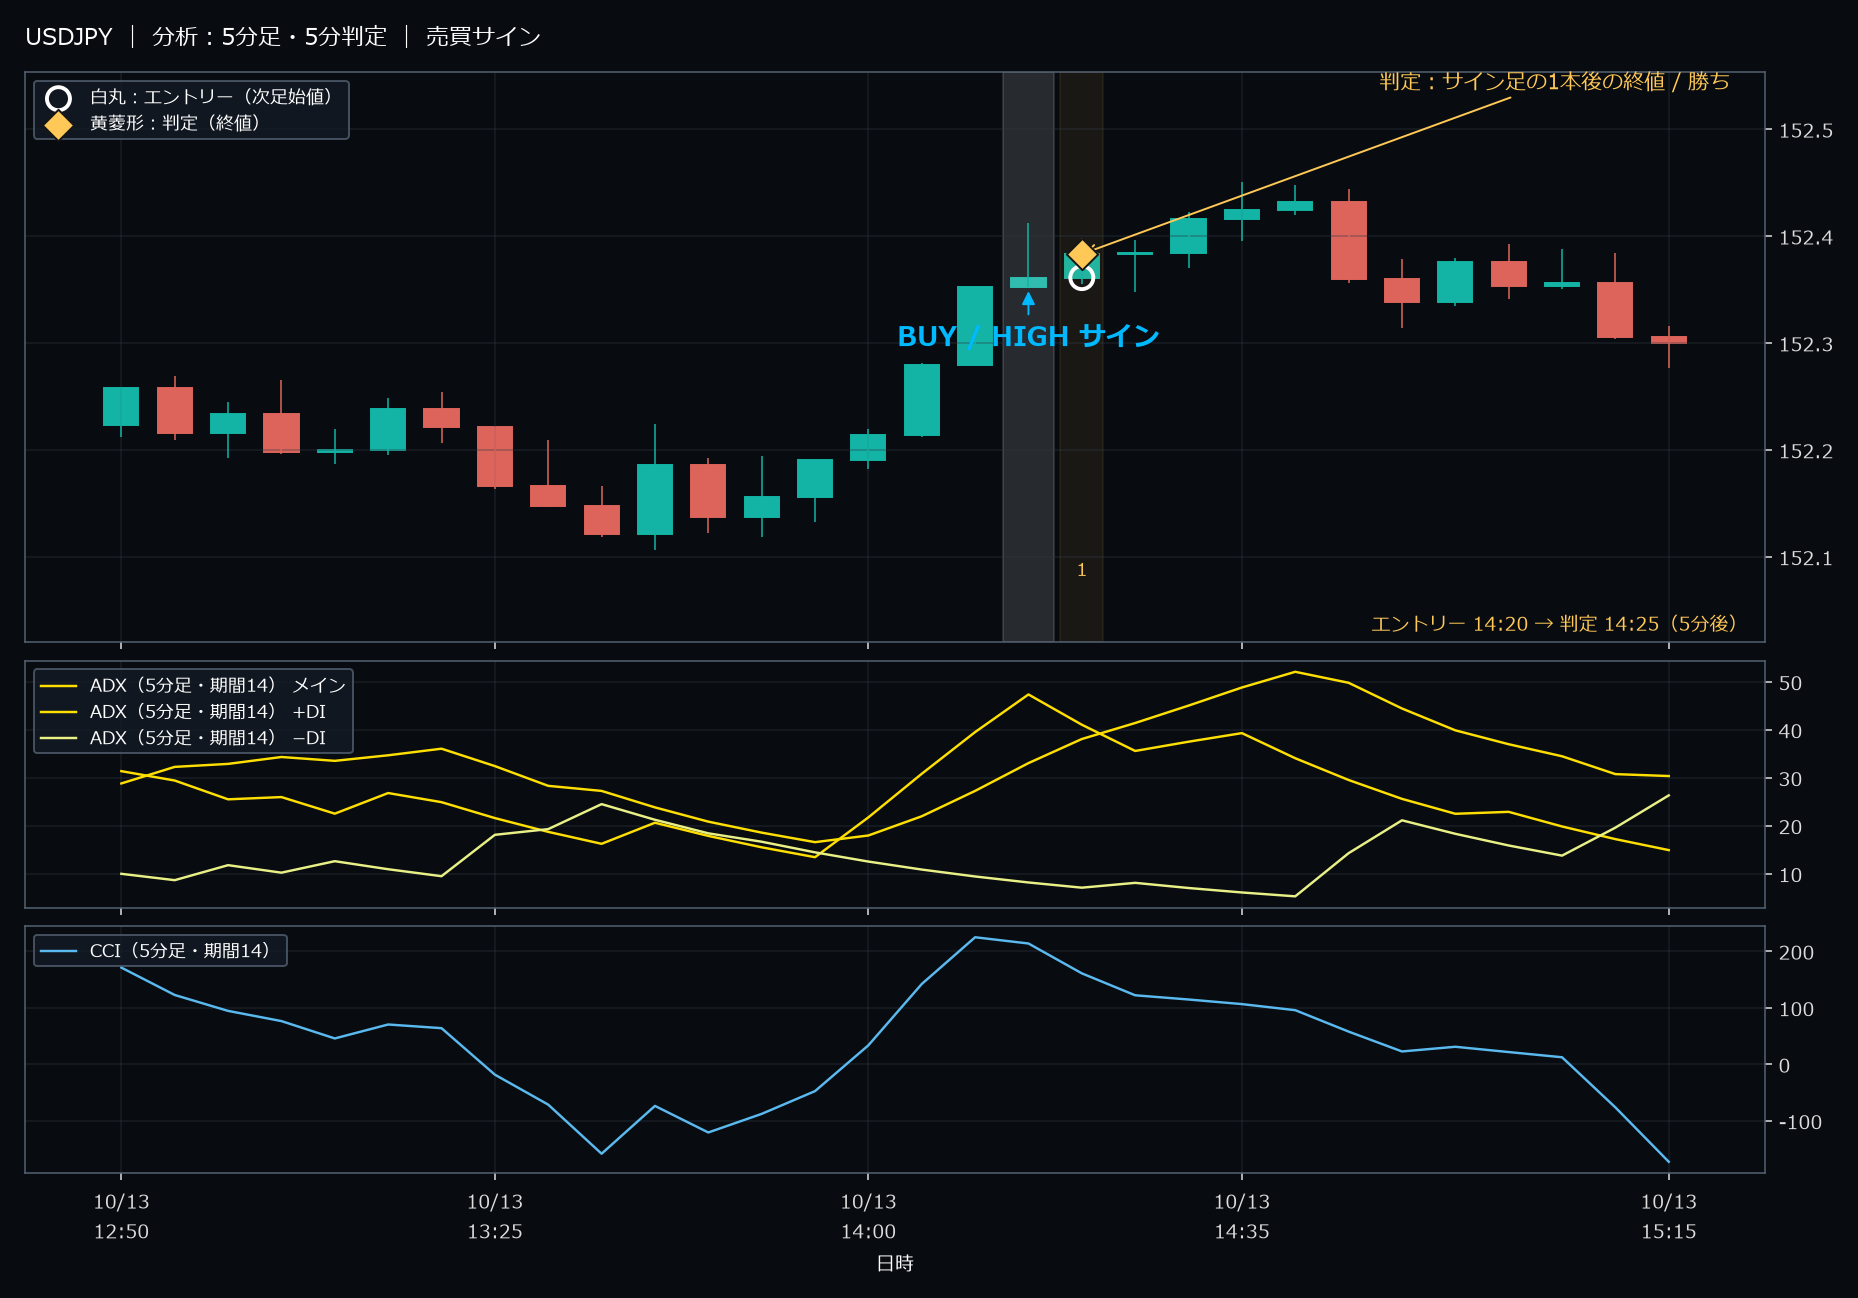Viewport: 1858px width, 1298px height.
Task: Click the ADX axis value 50
Action: click(x=1790, y=683)
